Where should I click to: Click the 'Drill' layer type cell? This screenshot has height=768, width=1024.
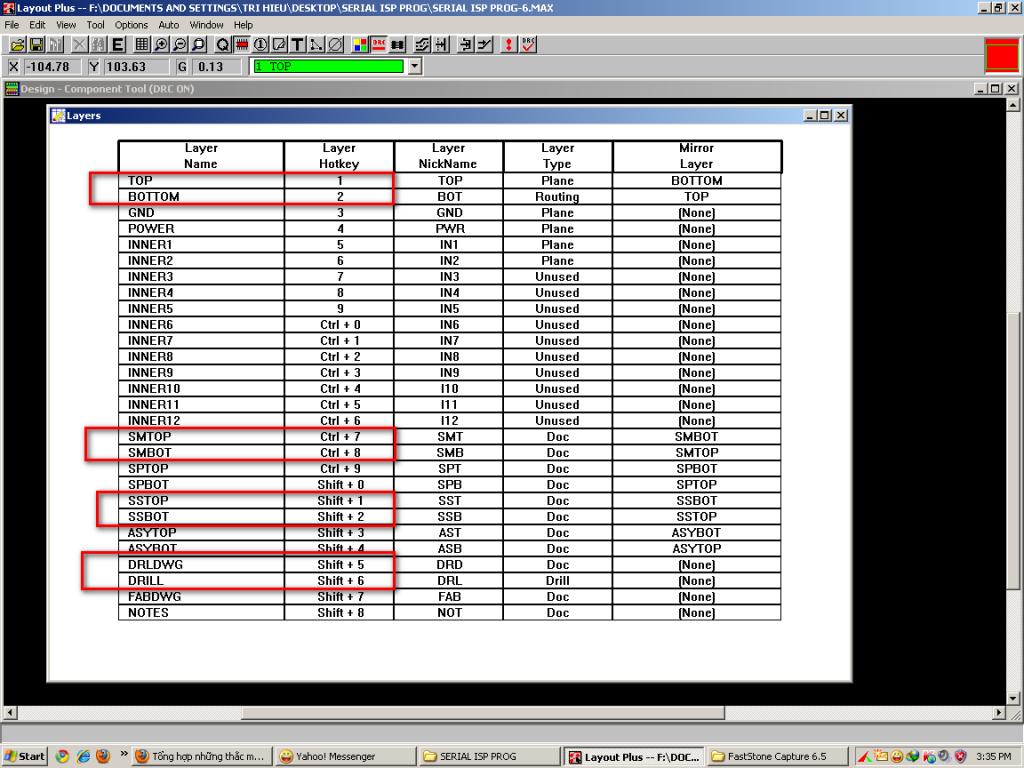[x=557, y=581]
